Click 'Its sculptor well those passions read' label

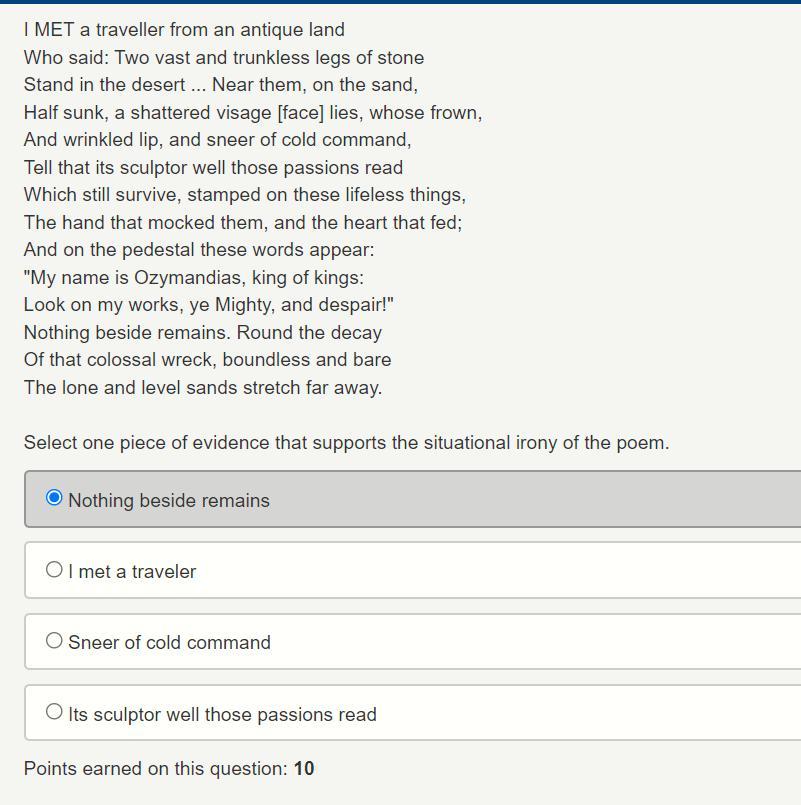pos(222,714)
